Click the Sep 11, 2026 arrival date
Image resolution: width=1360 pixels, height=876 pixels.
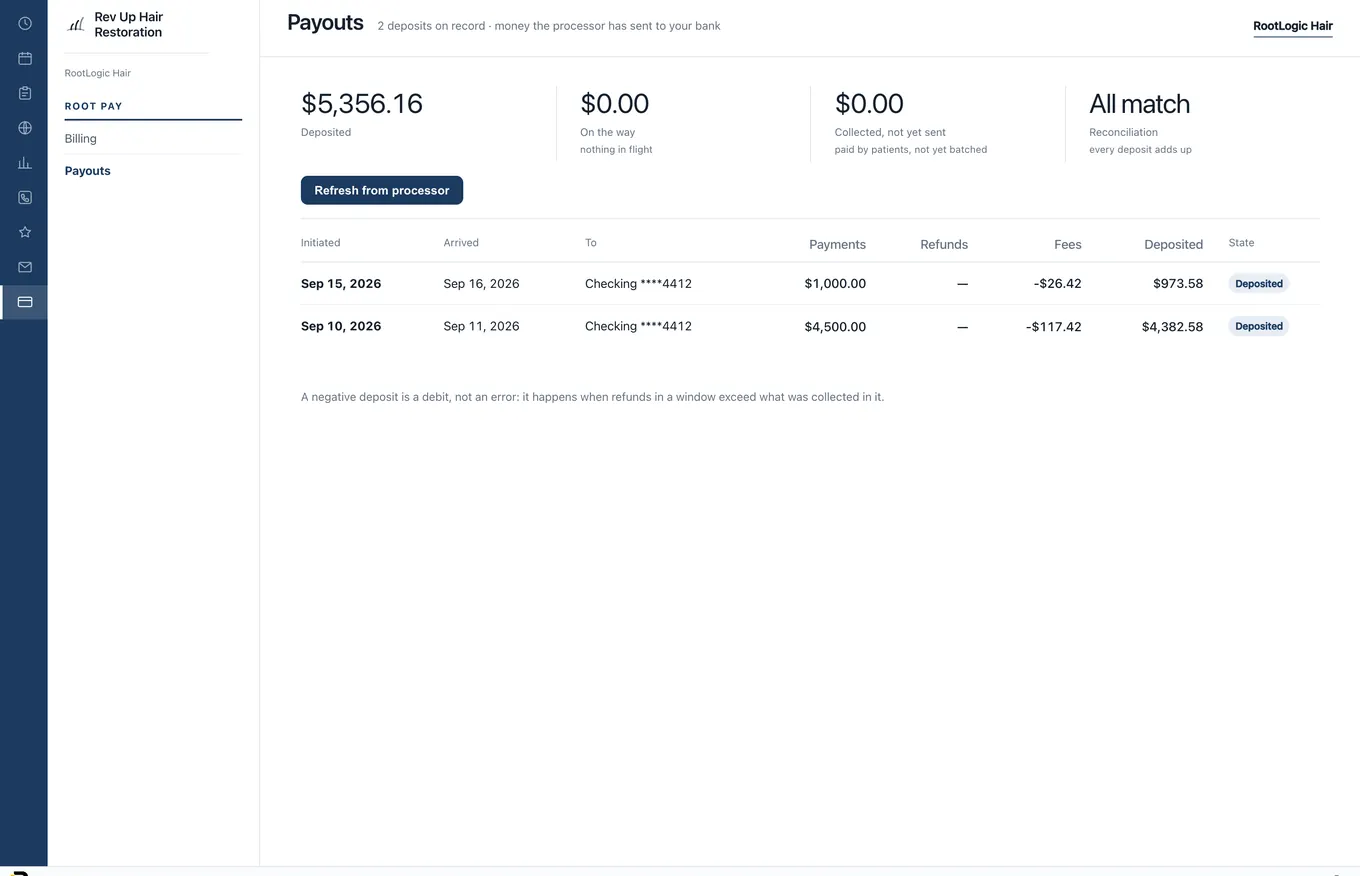[x=481, y=326]
